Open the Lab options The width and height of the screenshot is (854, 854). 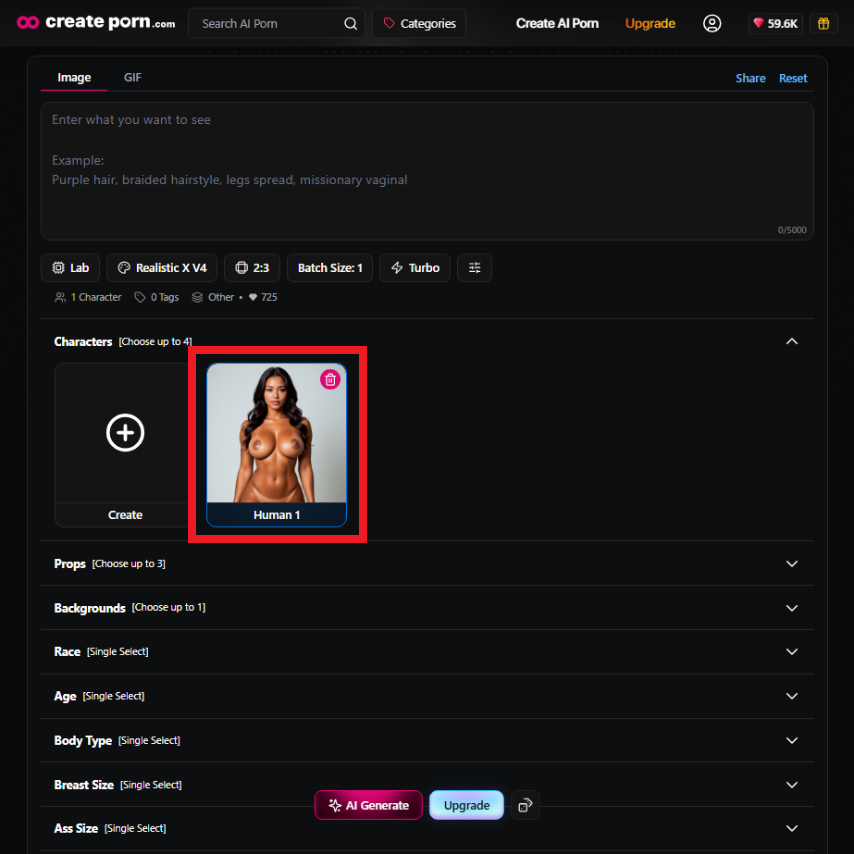[x=70, y=267]
